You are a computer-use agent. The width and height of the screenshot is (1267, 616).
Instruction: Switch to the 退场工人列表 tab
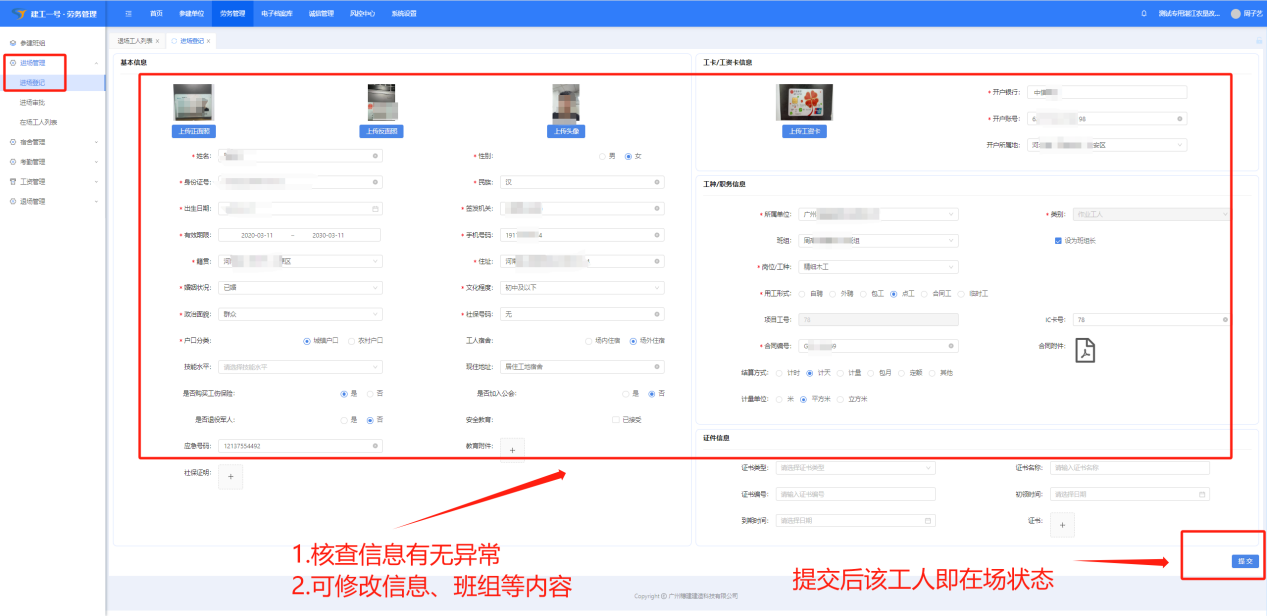click(136, 41)
